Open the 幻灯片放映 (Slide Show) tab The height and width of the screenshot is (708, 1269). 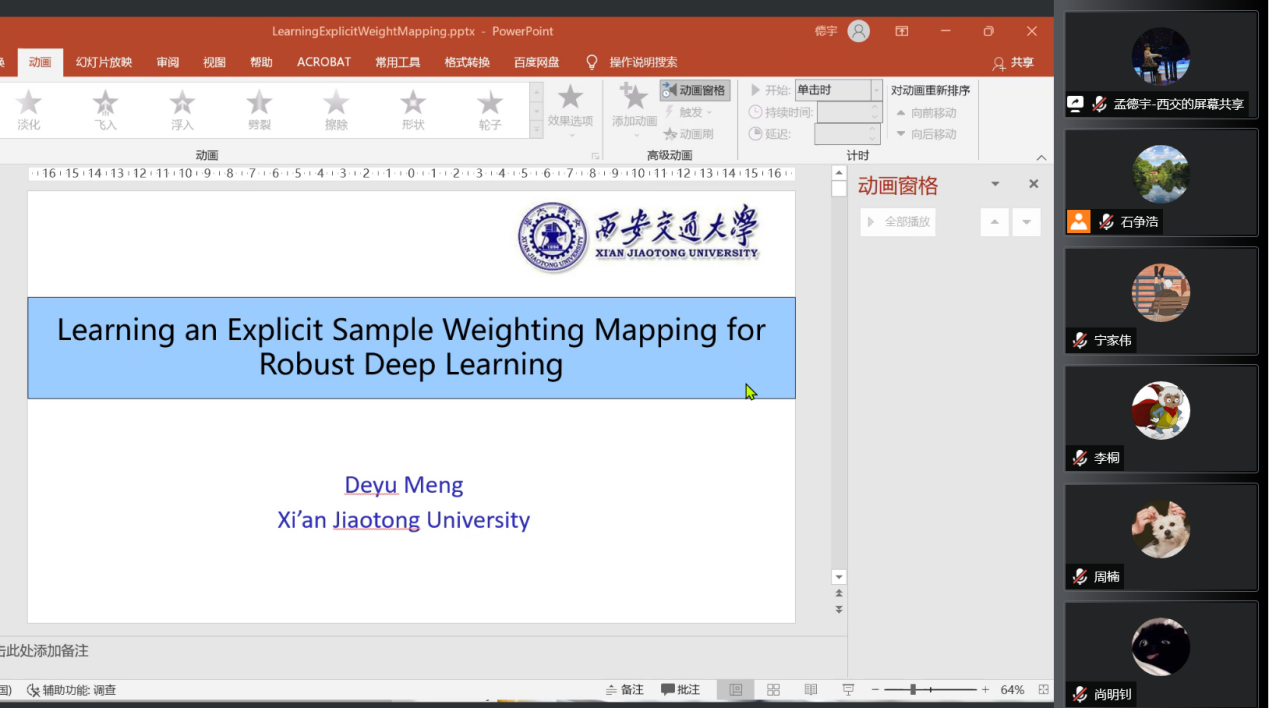104,62
